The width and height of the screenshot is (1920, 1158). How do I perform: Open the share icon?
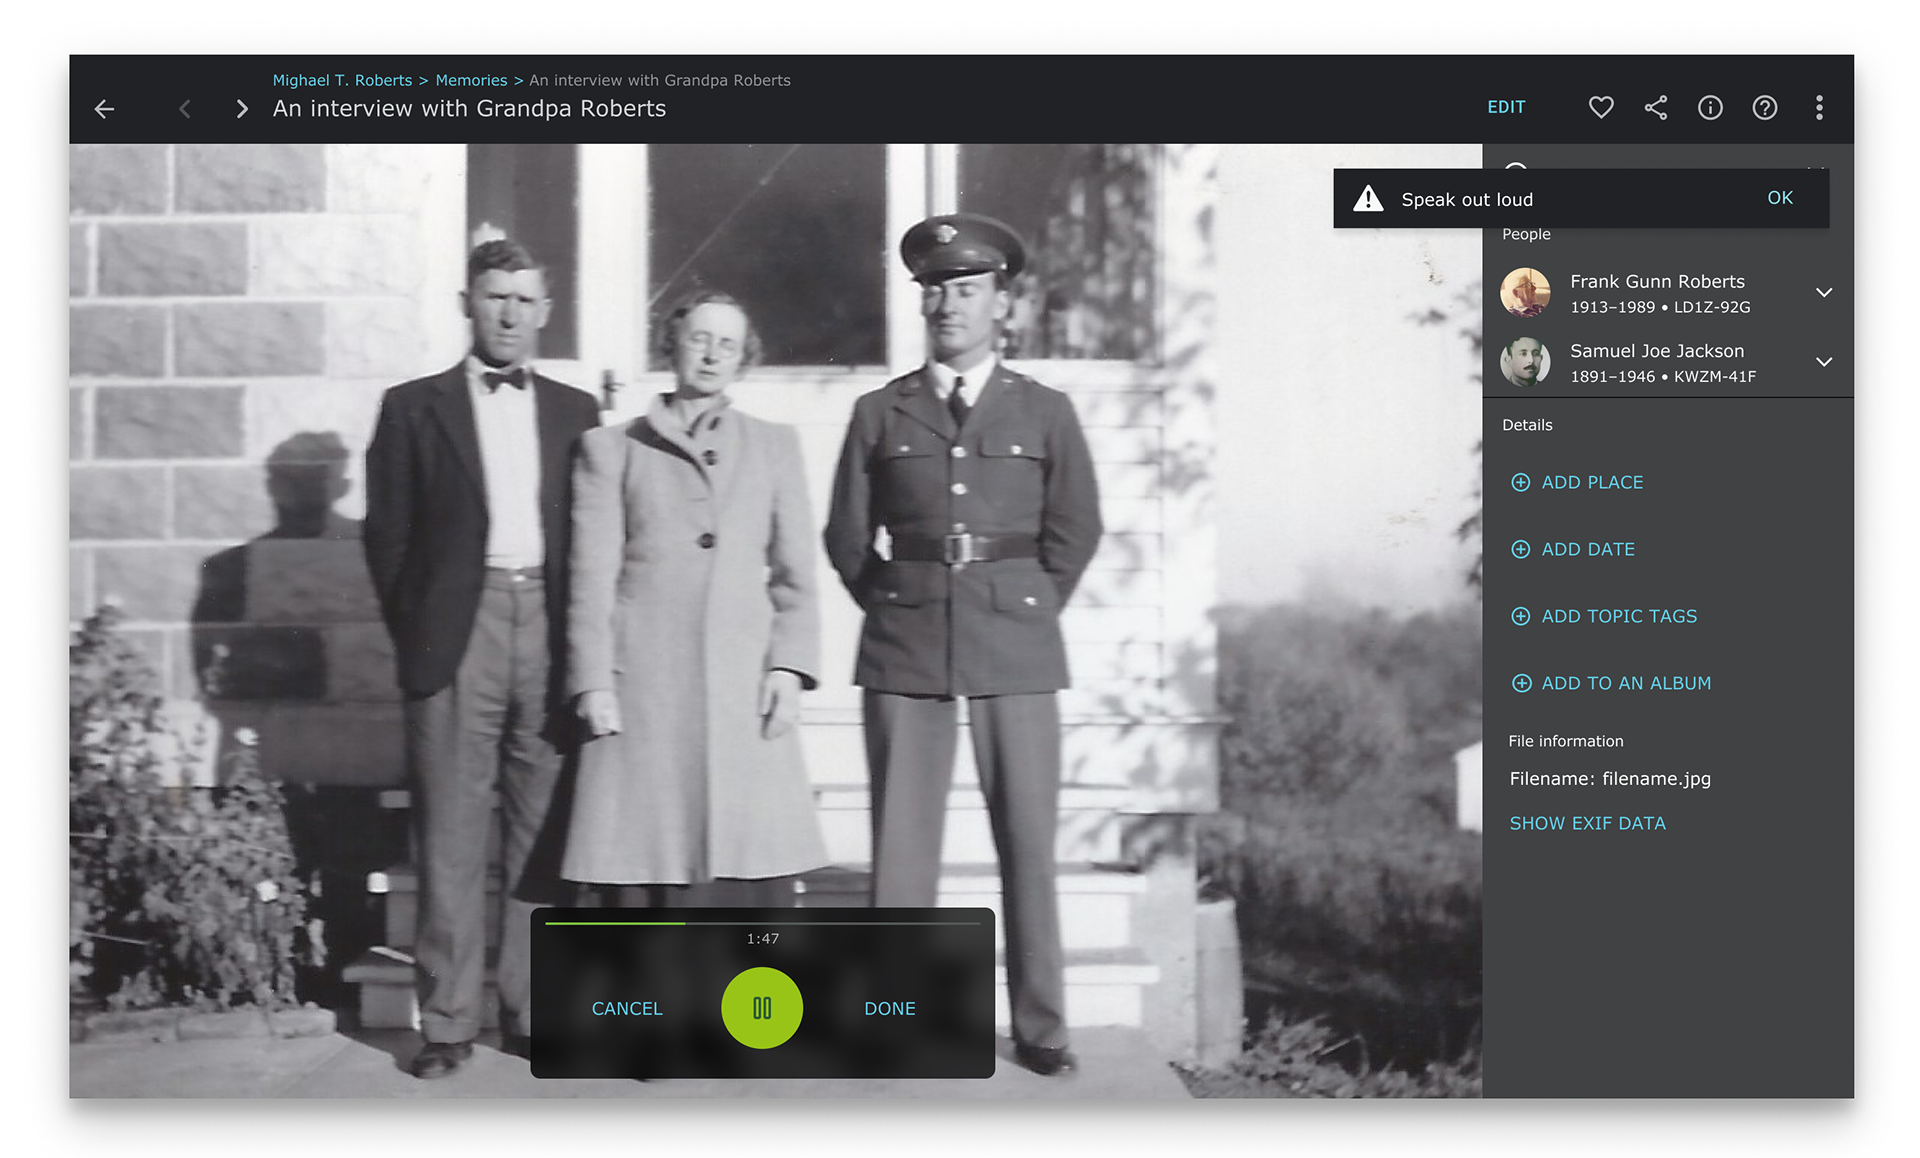click(1656, 107)
